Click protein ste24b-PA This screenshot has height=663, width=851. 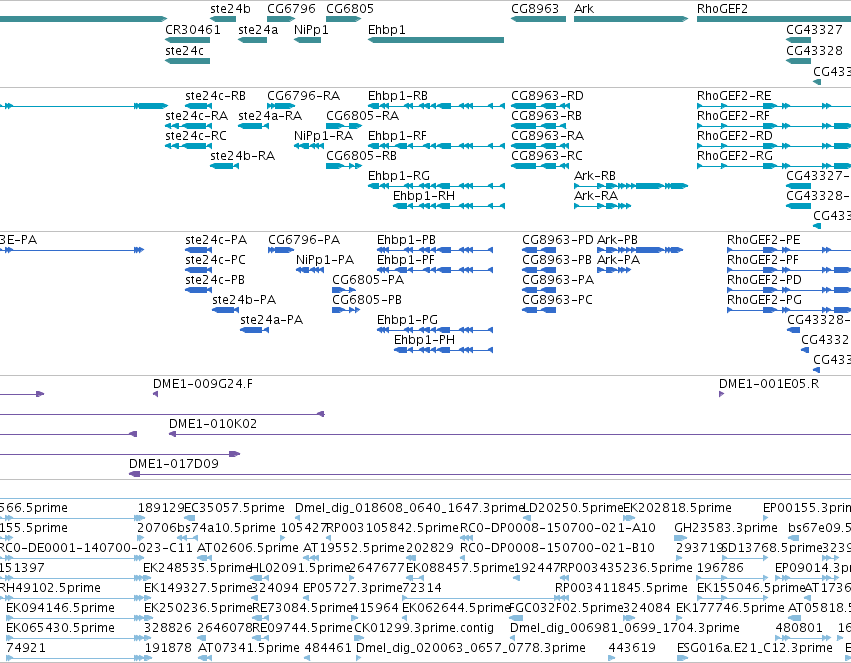pyautogui.click(x=226, y=310)
